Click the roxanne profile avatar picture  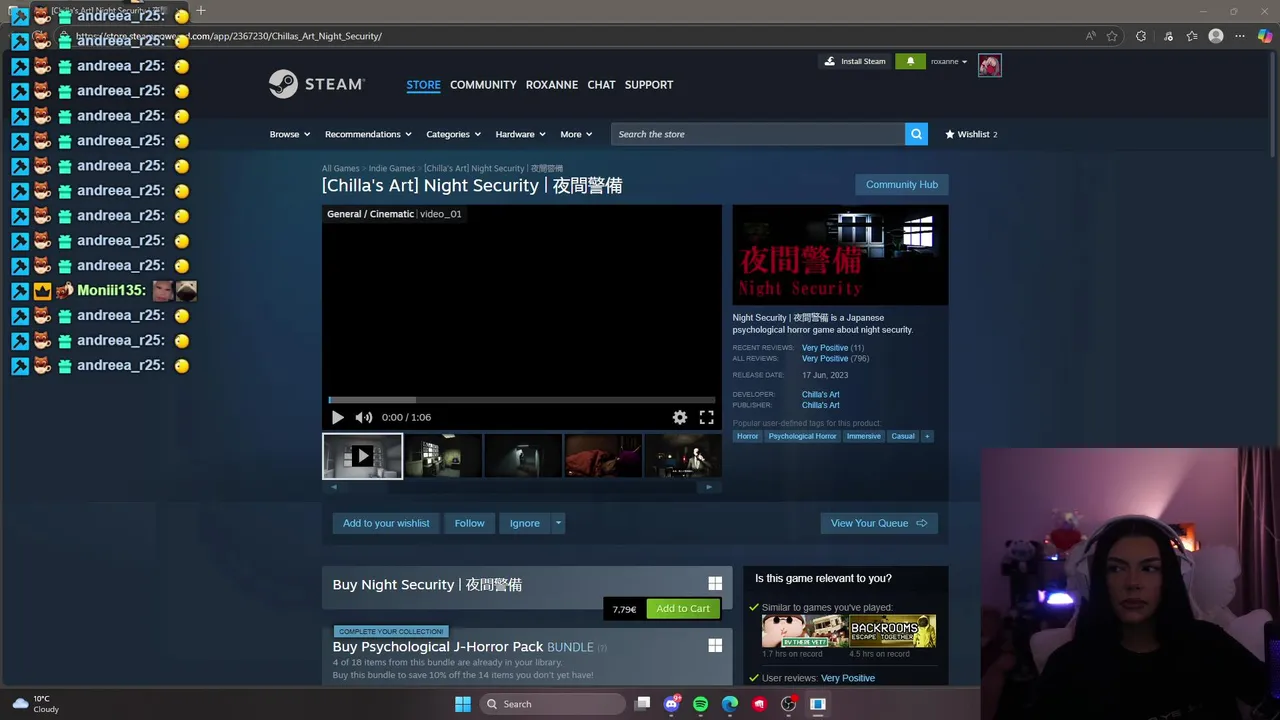coord(990,65)
